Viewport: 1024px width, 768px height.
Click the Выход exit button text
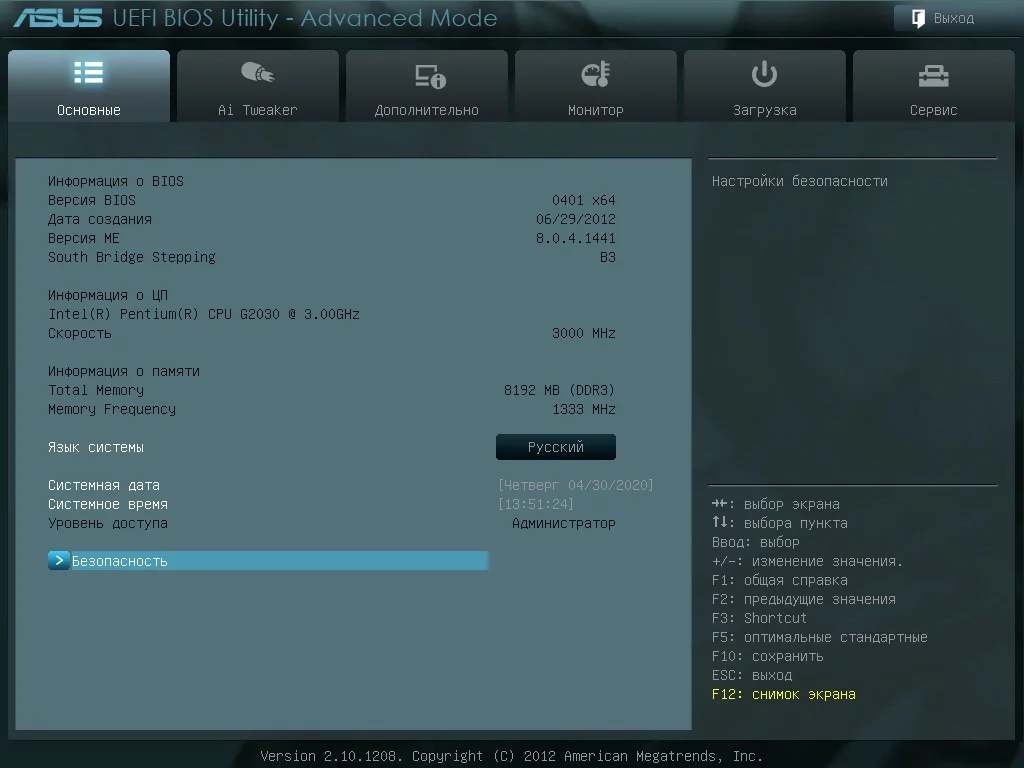[953, 18]
